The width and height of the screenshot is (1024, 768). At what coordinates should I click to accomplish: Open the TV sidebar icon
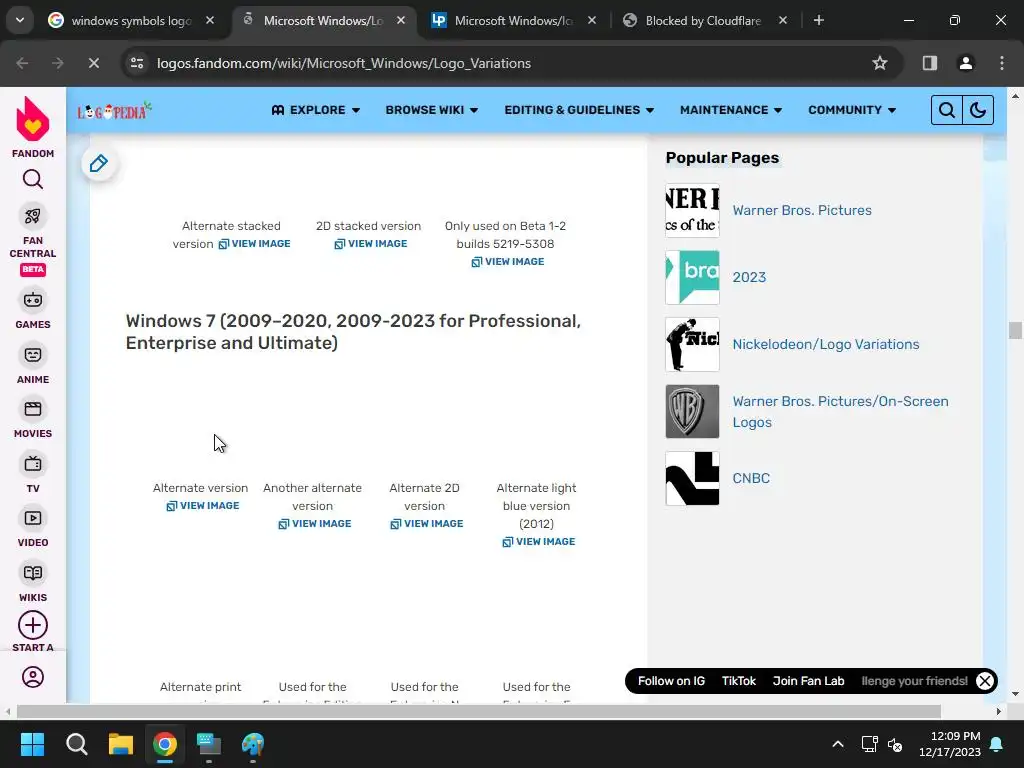[33, 464]
